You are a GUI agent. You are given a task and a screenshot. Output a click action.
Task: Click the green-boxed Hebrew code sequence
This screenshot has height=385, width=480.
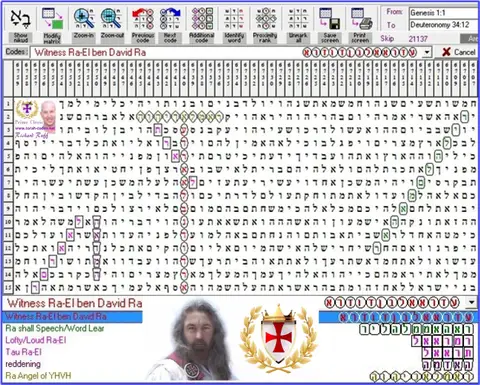pyautogui.click(x=417, y=329)
